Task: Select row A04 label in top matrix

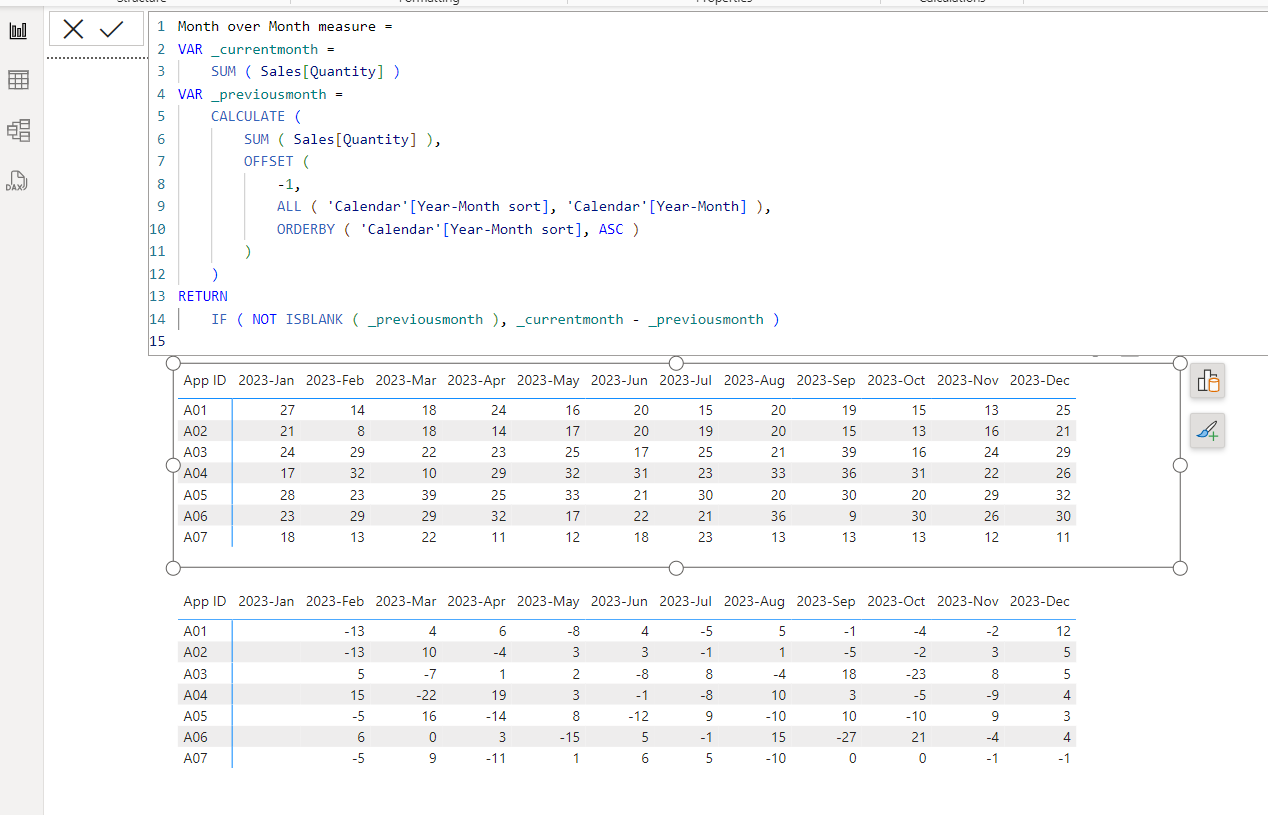Action: [195, 474]
